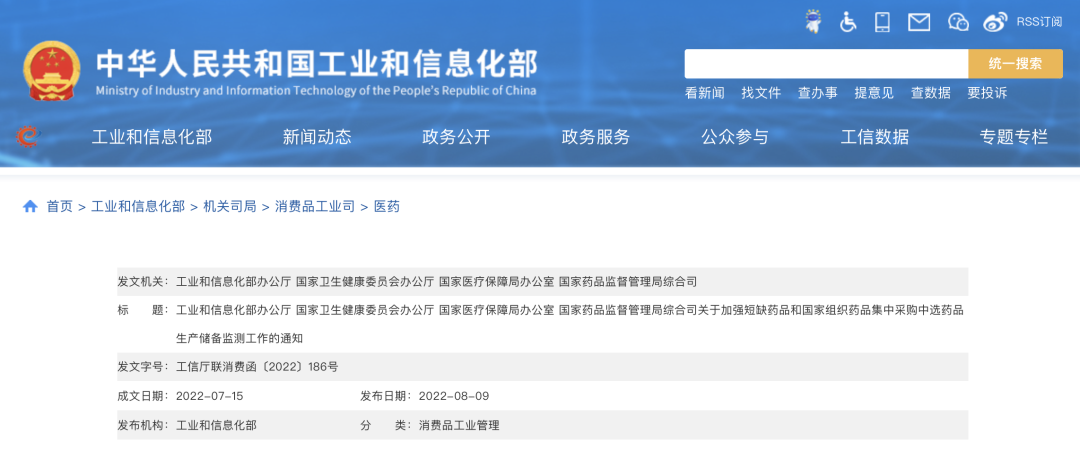This screenshot has width=1080, height=450.
Task: Focus the site search input field
Action: [826, 64]
